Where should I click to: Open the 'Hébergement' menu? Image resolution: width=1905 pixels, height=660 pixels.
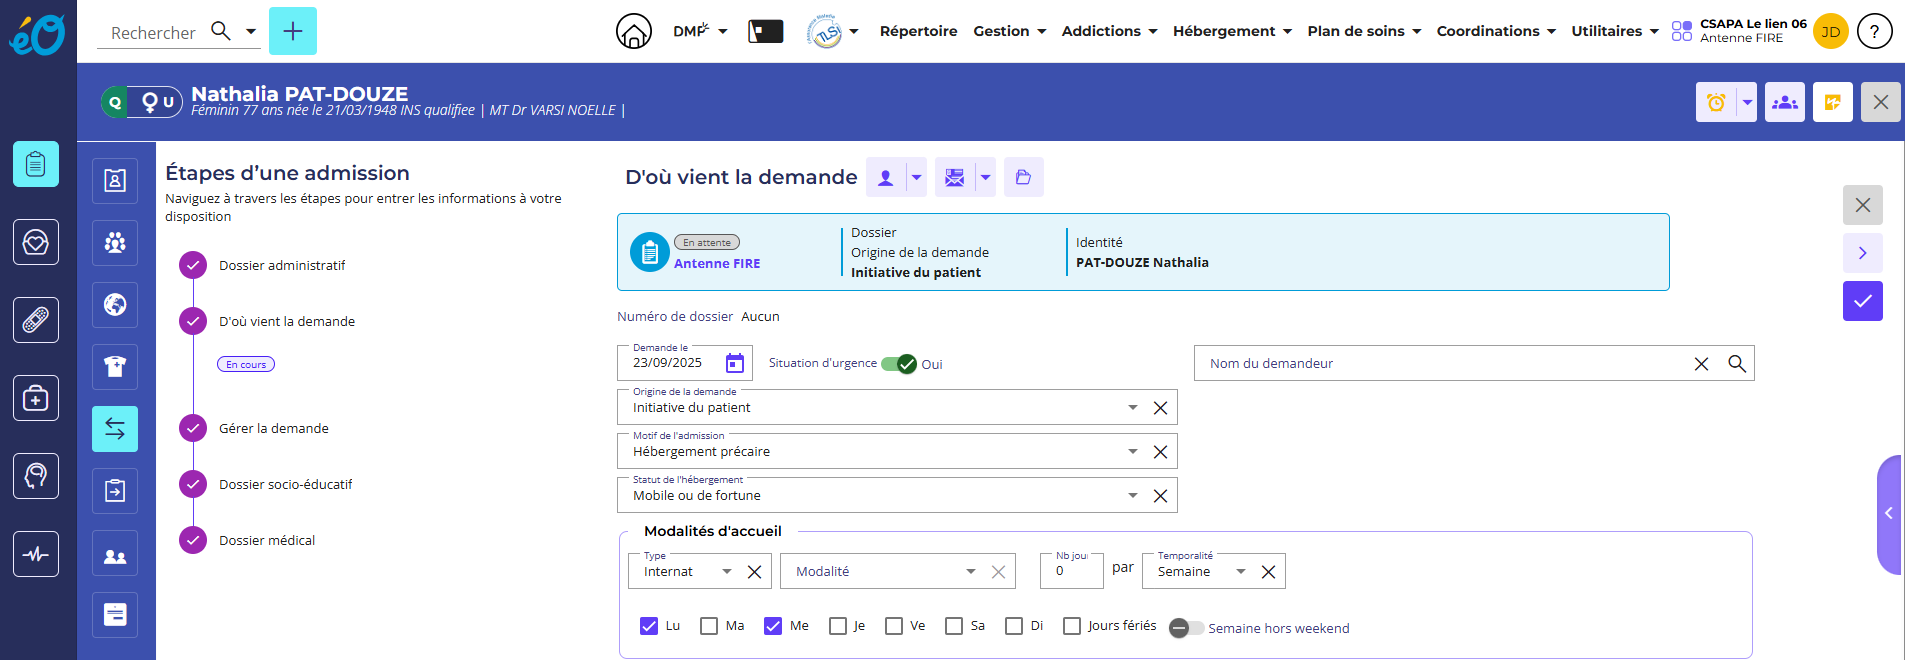(x=1231, y=31)
